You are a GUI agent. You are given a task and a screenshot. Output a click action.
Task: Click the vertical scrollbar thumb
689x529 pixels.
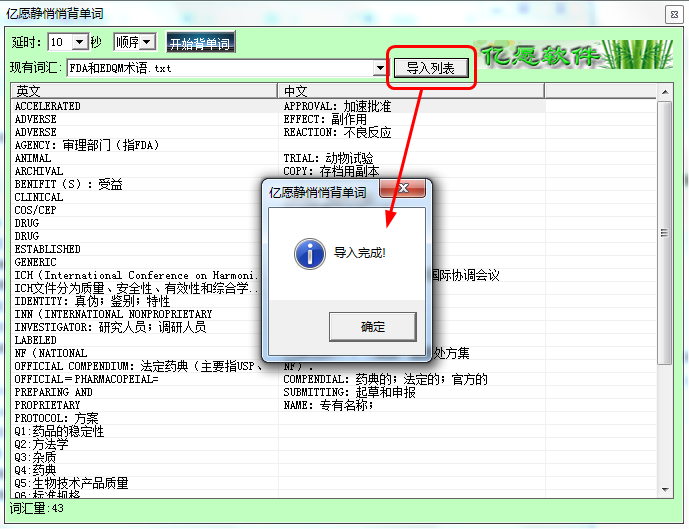665,233
